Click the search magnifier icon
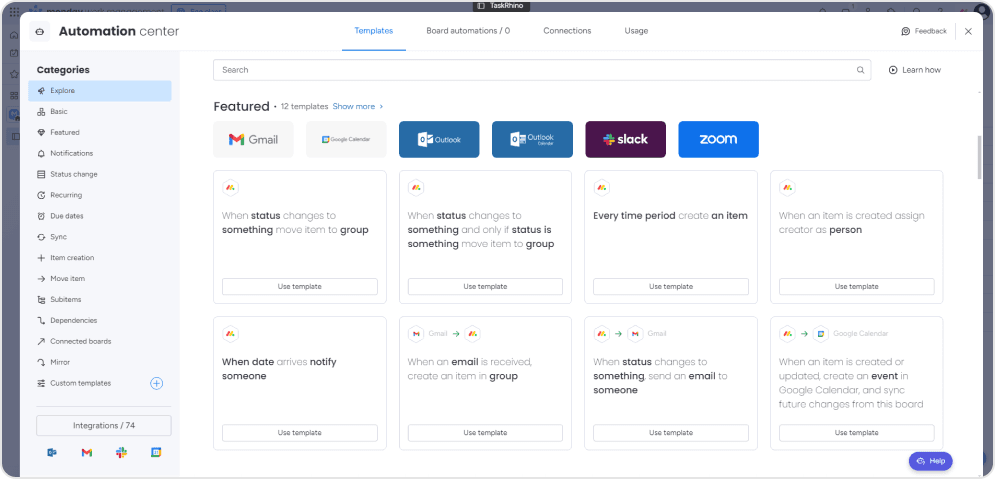 pyautogui.click(x=860, y=70)
